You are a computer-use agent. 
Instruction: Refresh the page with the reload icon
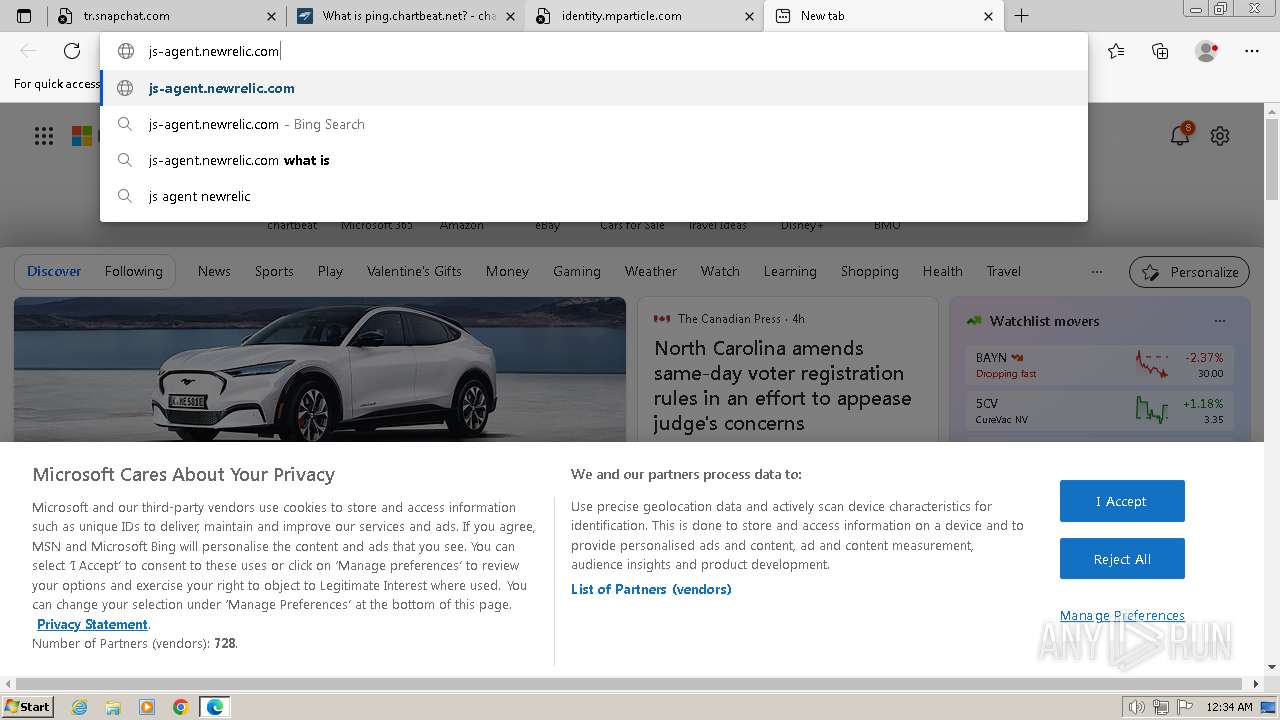pos(72,51)
